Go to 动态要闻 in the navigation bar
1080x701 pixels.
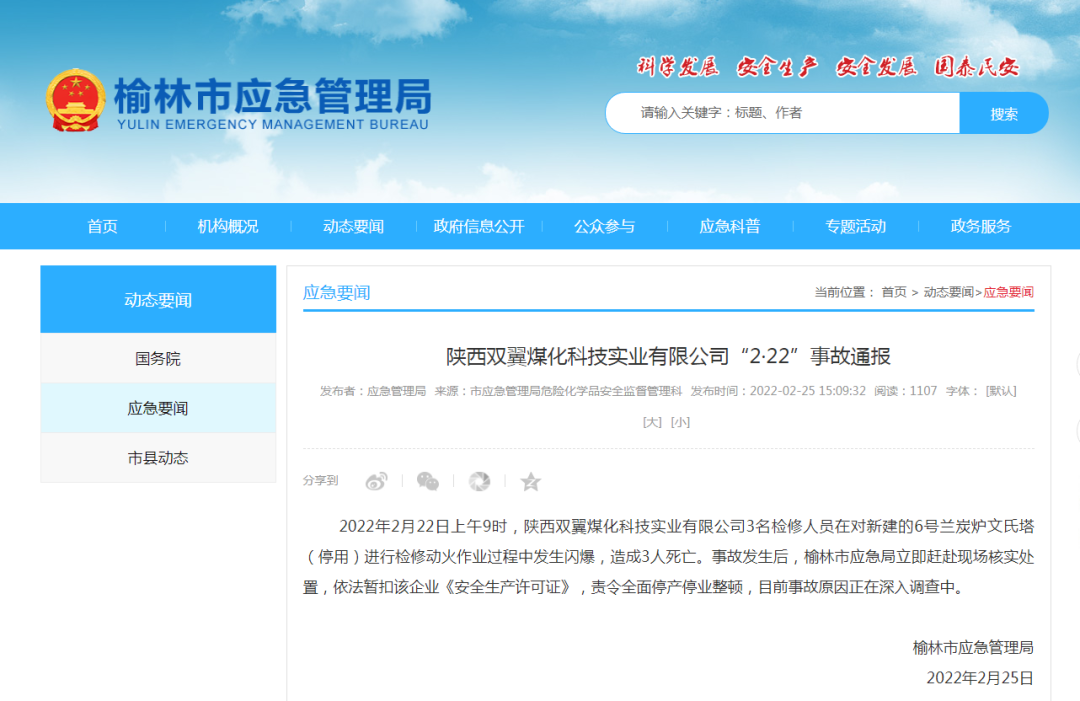point(353,226)
